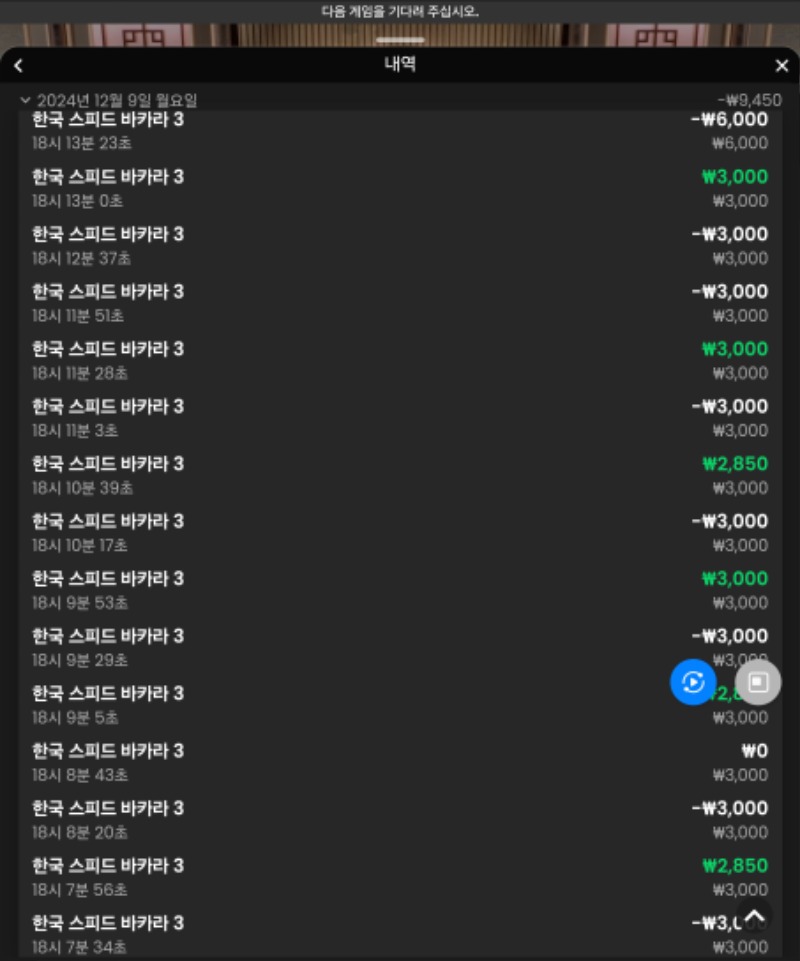Collapse the 2024년 12월 9일 월요일 section
This screenshot has width=800, height=961.
[x=25, y=99]
